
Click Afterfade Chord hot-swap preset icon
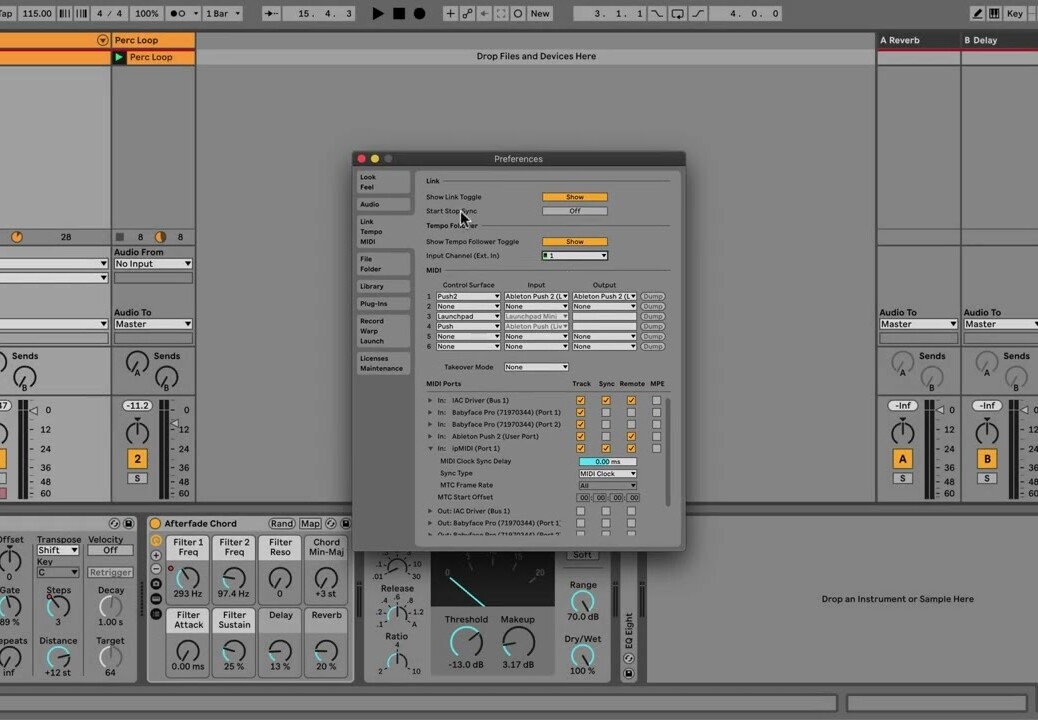[x=331, y=523]
